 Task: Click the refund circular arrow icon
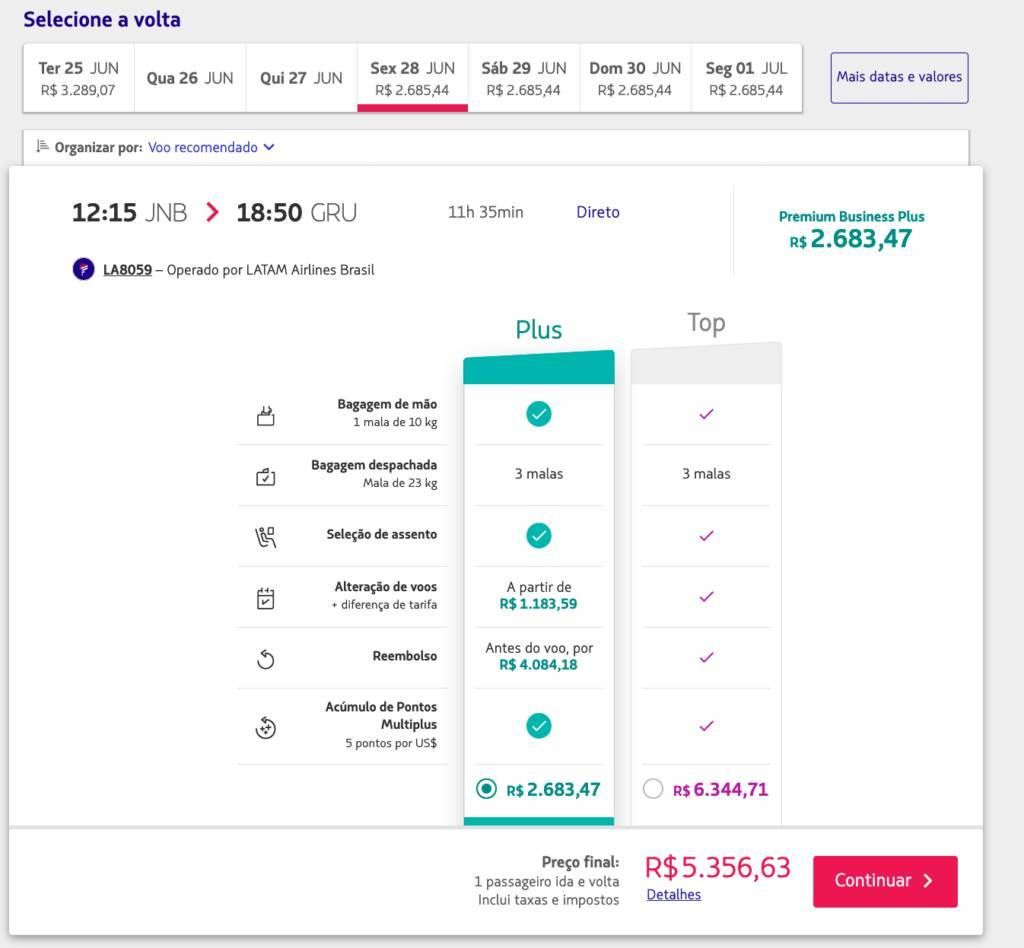point(265,659)
